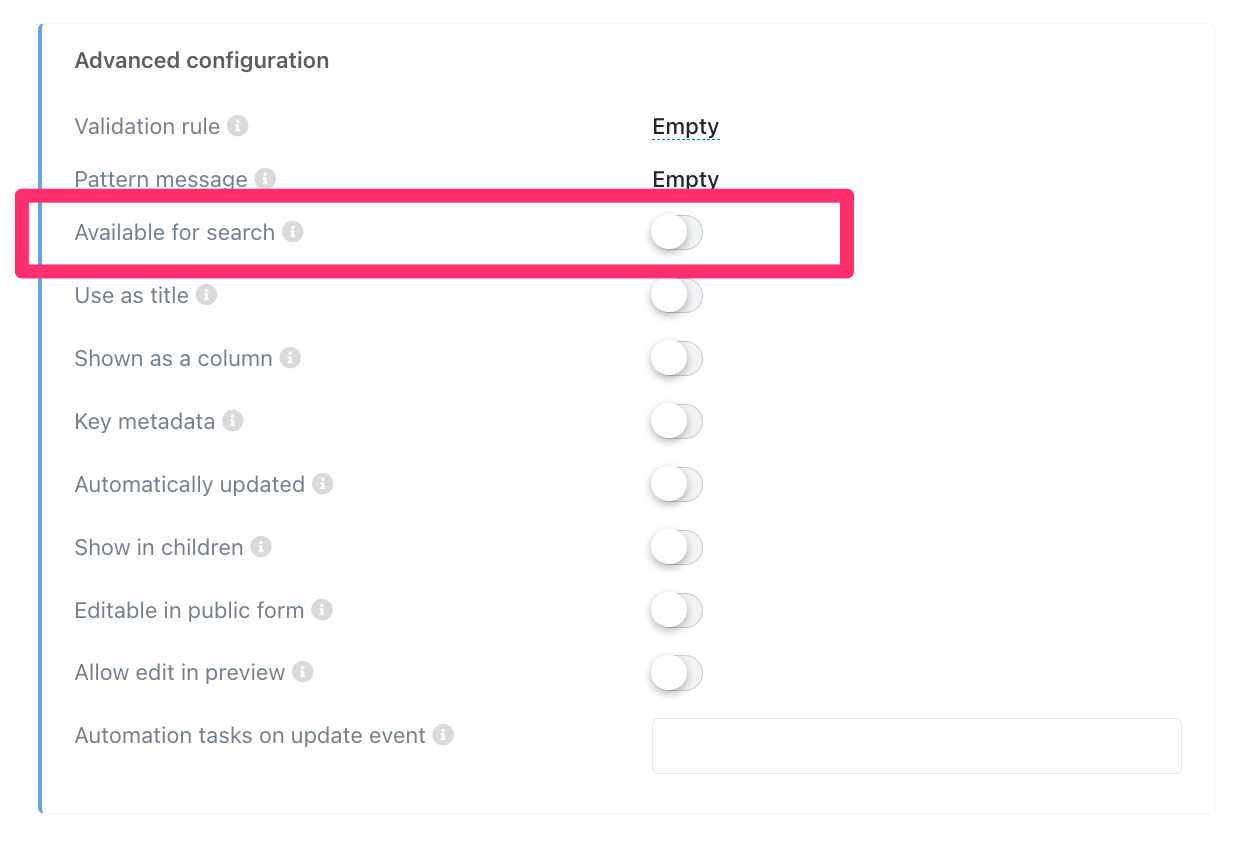
Task: Enable the Key metadata switch
Action: (676, 422)
